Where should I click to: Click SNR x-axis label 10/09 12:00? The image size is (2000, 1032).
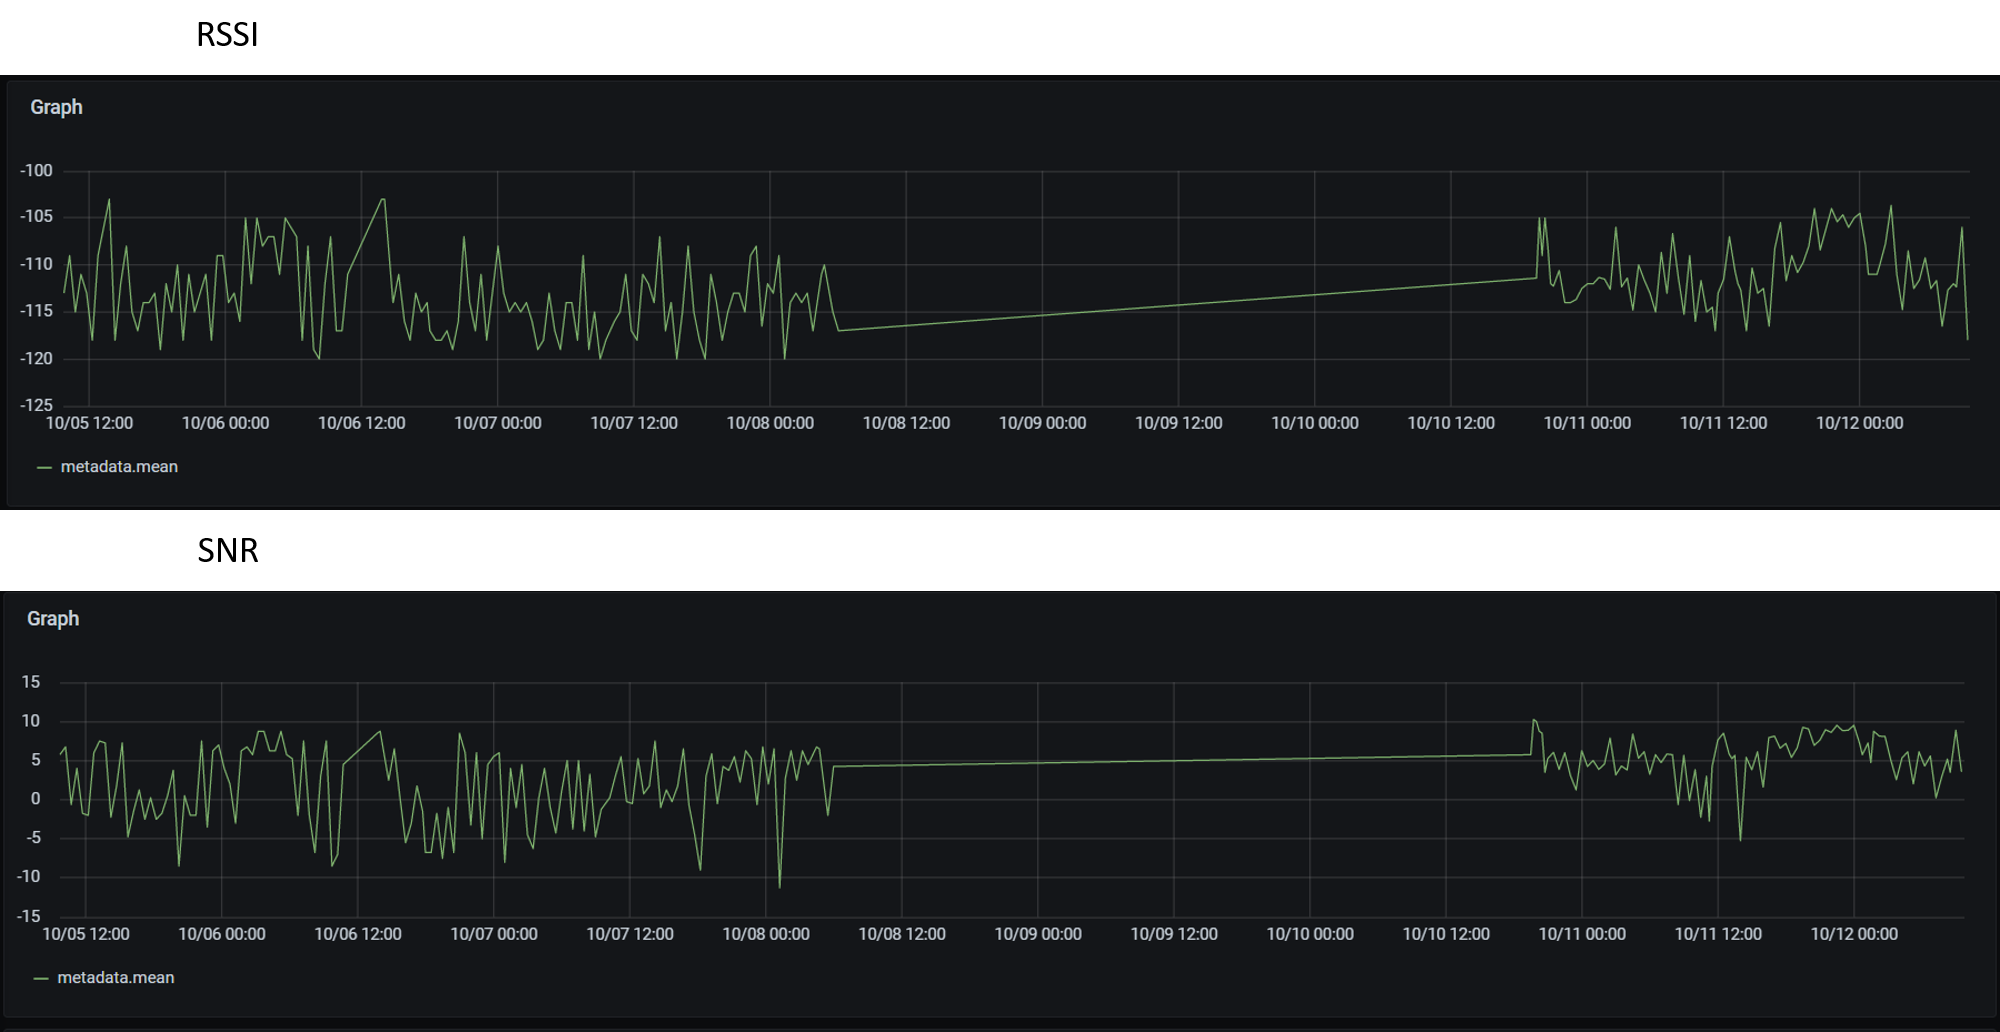pyautogui.click(x=1174, y=934)
